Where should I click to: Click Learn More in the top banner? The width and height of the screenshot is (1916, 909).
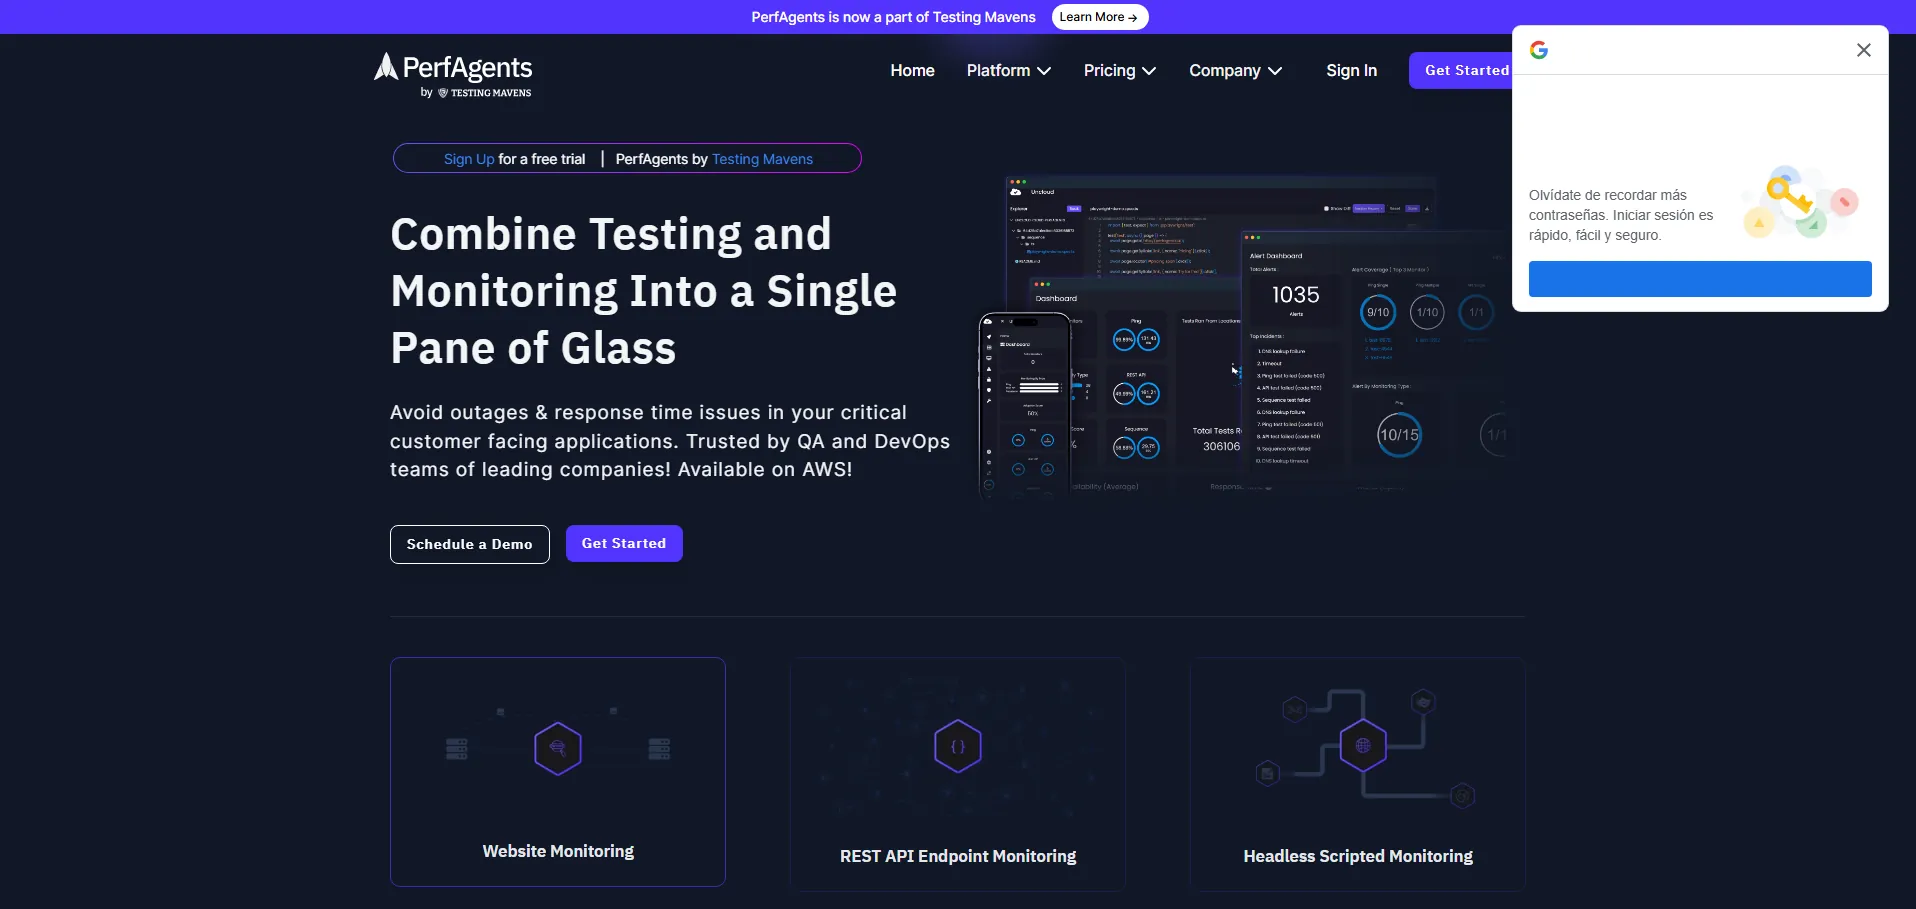pos(1099,17)
